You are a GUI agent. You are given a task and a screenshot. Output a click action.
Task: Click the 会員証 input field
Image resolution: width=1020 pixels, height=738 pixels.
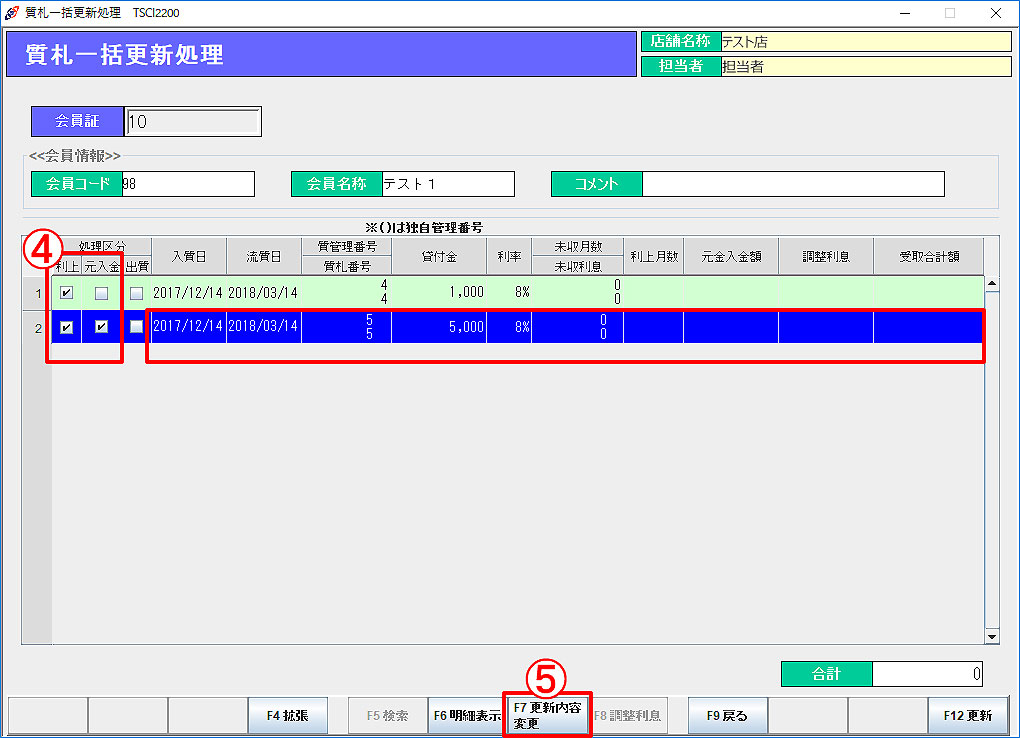click(x=193, y=122)
